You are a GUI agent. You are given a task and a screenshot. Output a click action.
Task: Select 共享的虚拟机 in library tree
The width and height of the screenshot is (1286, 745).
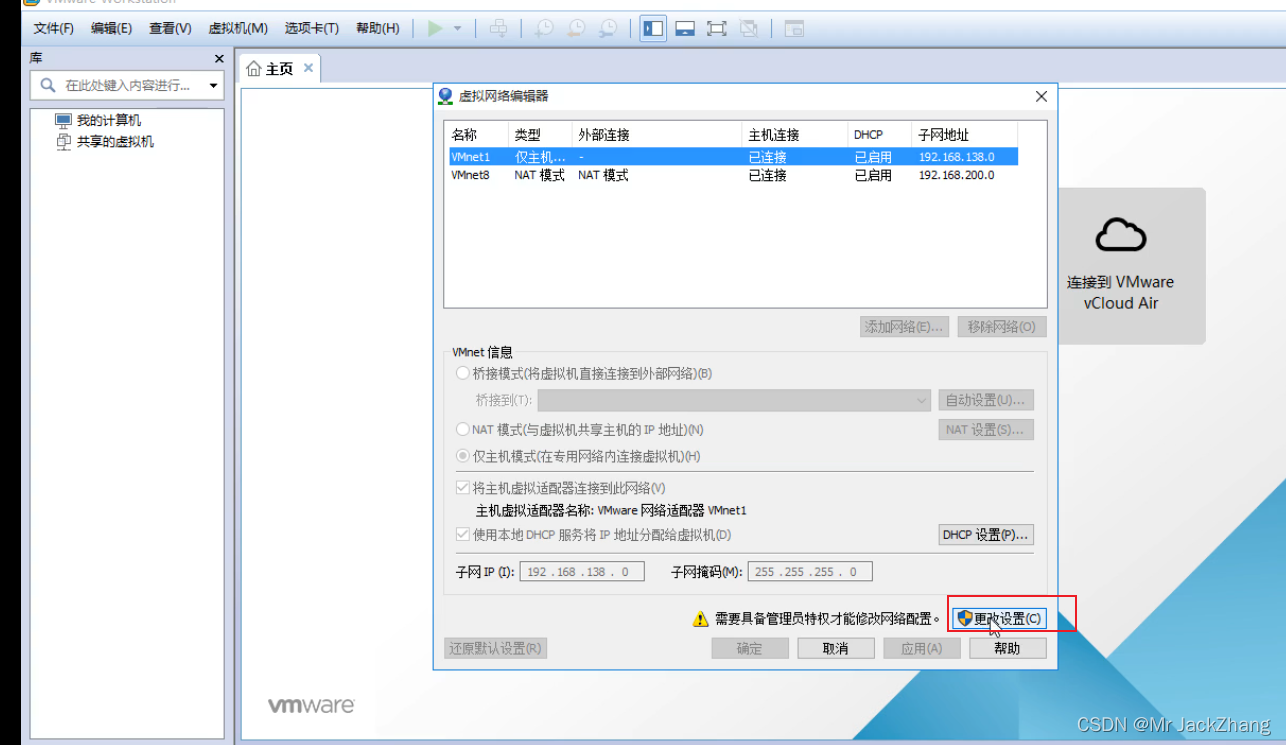pos(116,142)
